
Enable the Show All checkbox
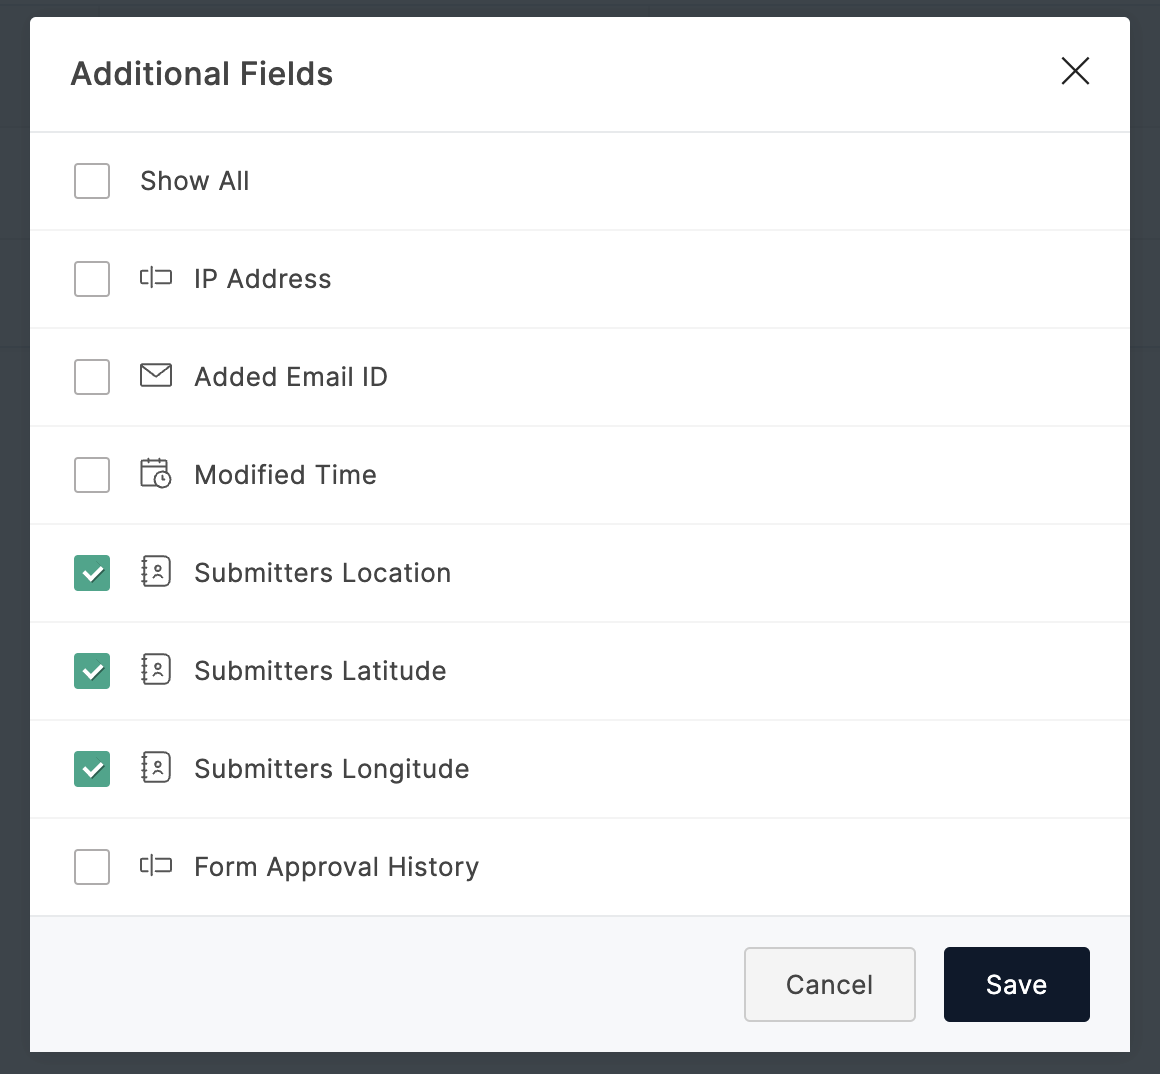[92, 181]
